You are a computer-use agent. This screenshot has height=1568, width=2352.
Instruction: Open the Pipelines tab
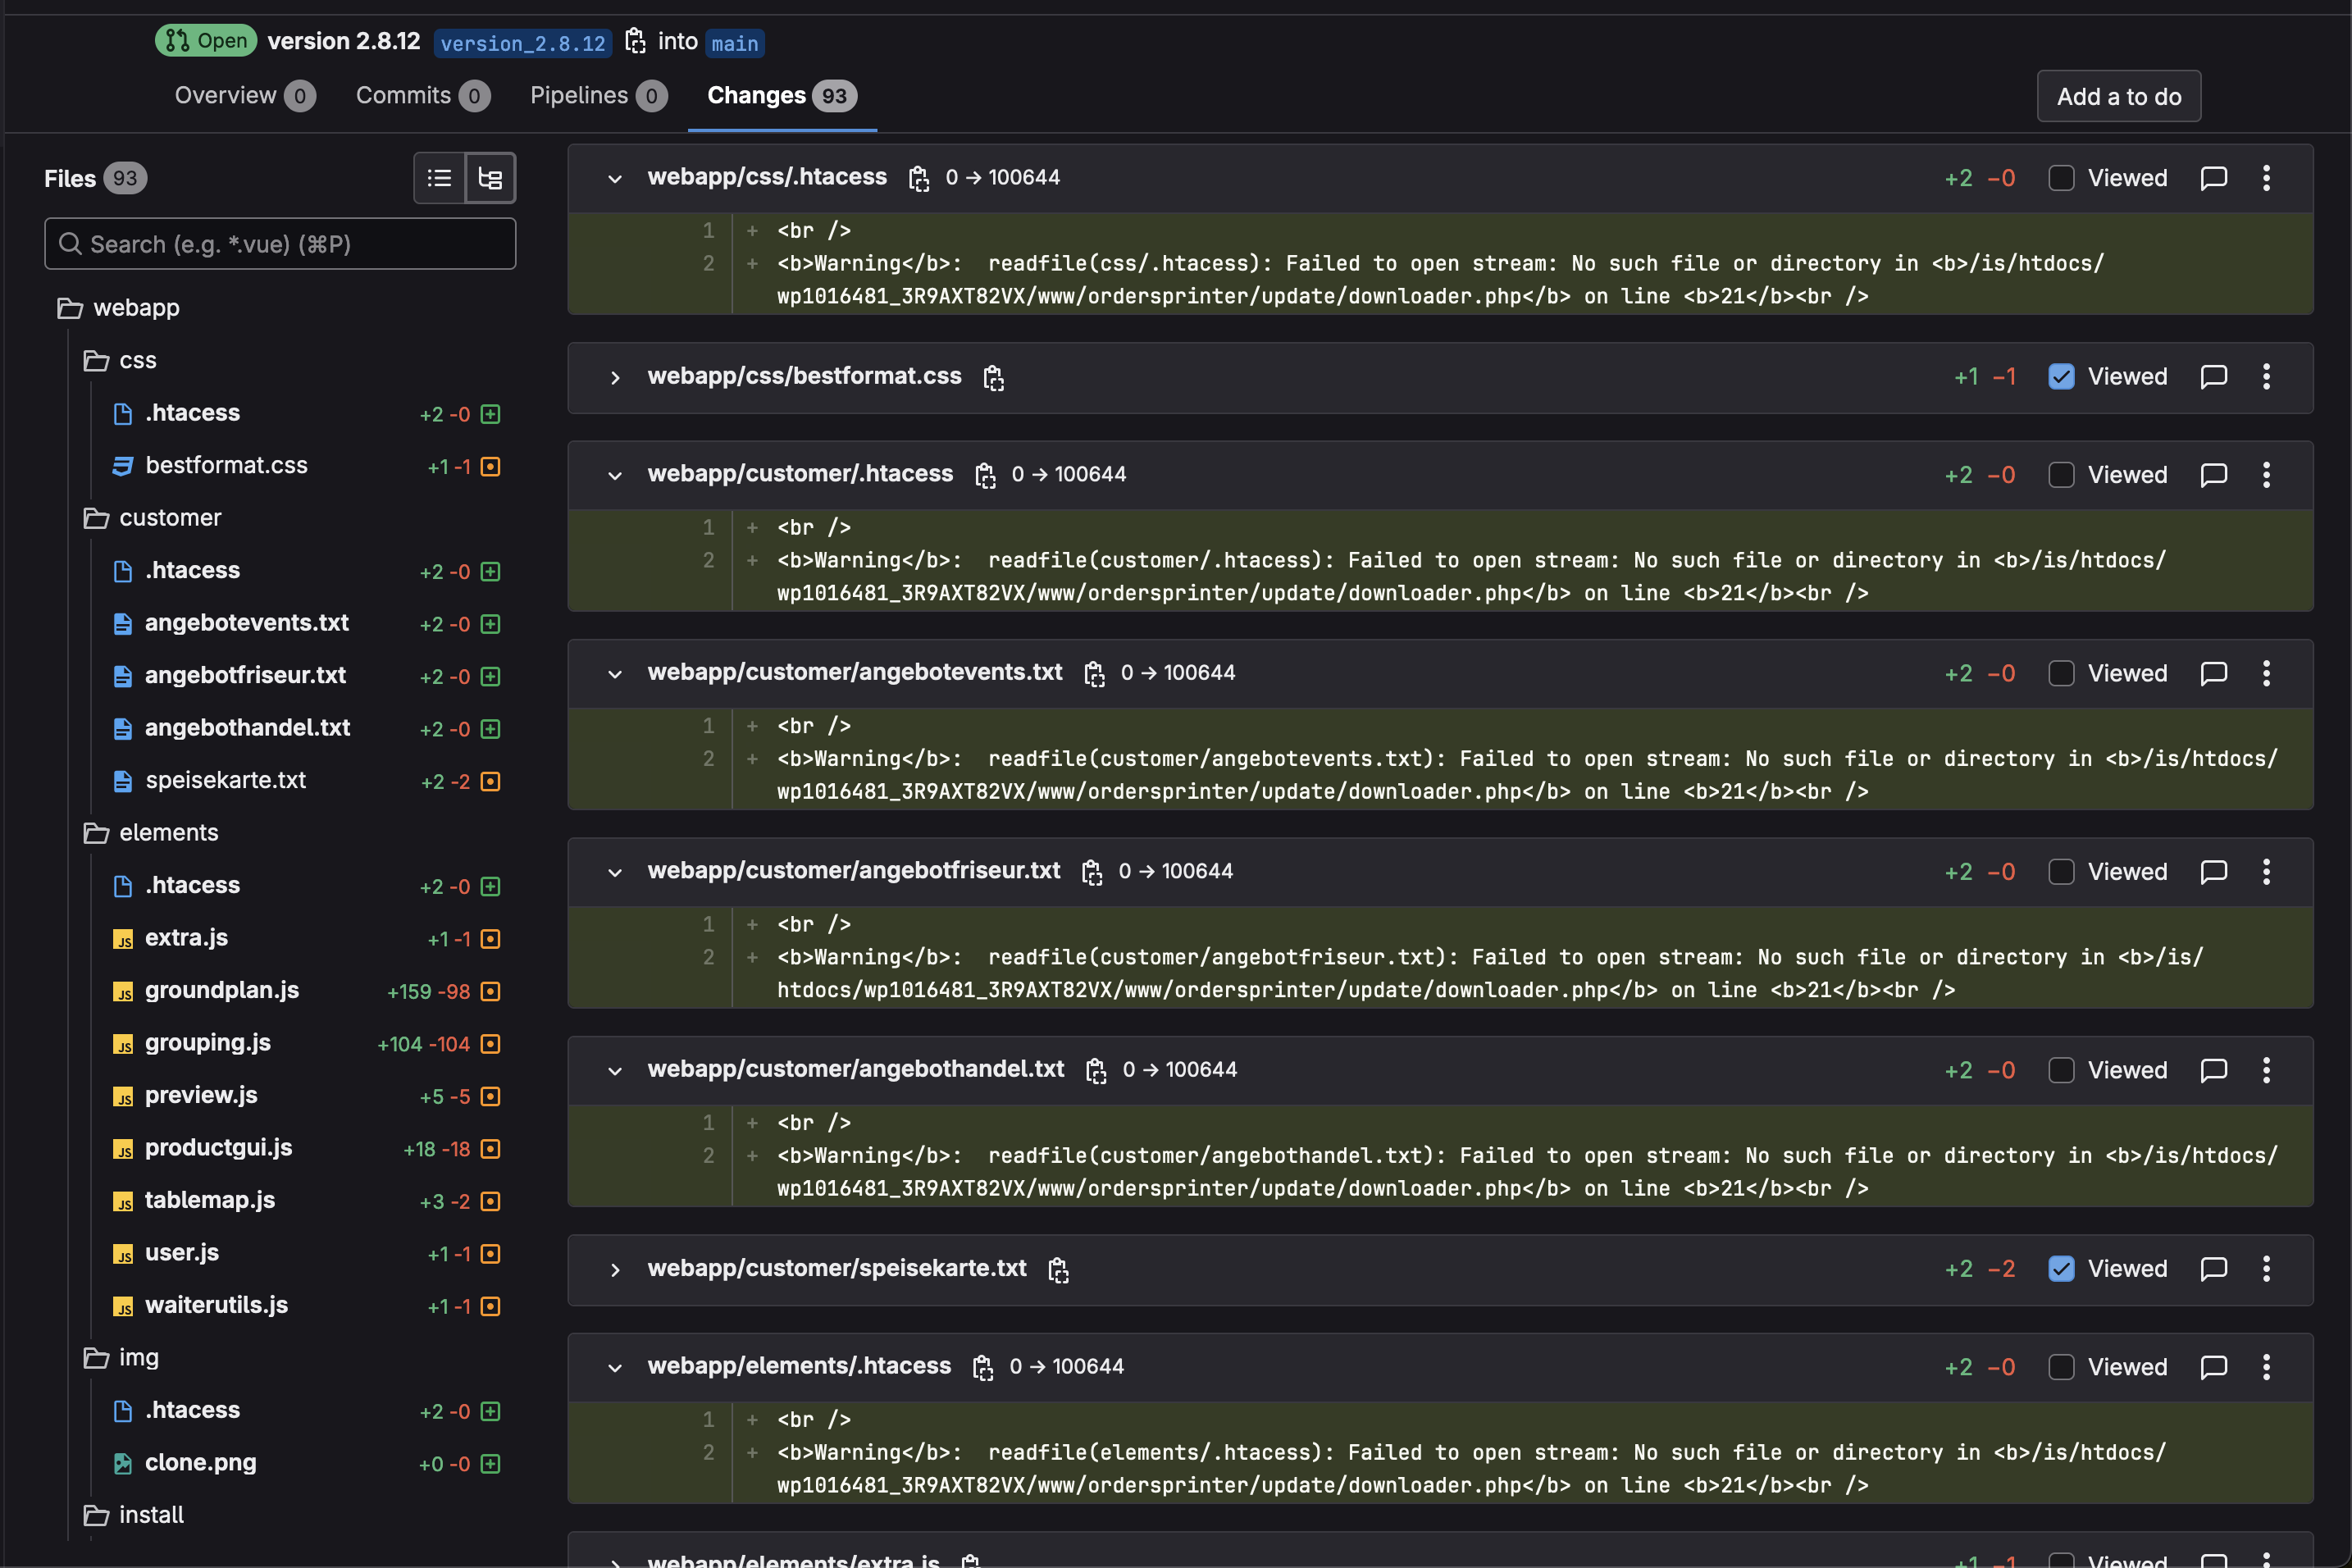pos(598,96)
